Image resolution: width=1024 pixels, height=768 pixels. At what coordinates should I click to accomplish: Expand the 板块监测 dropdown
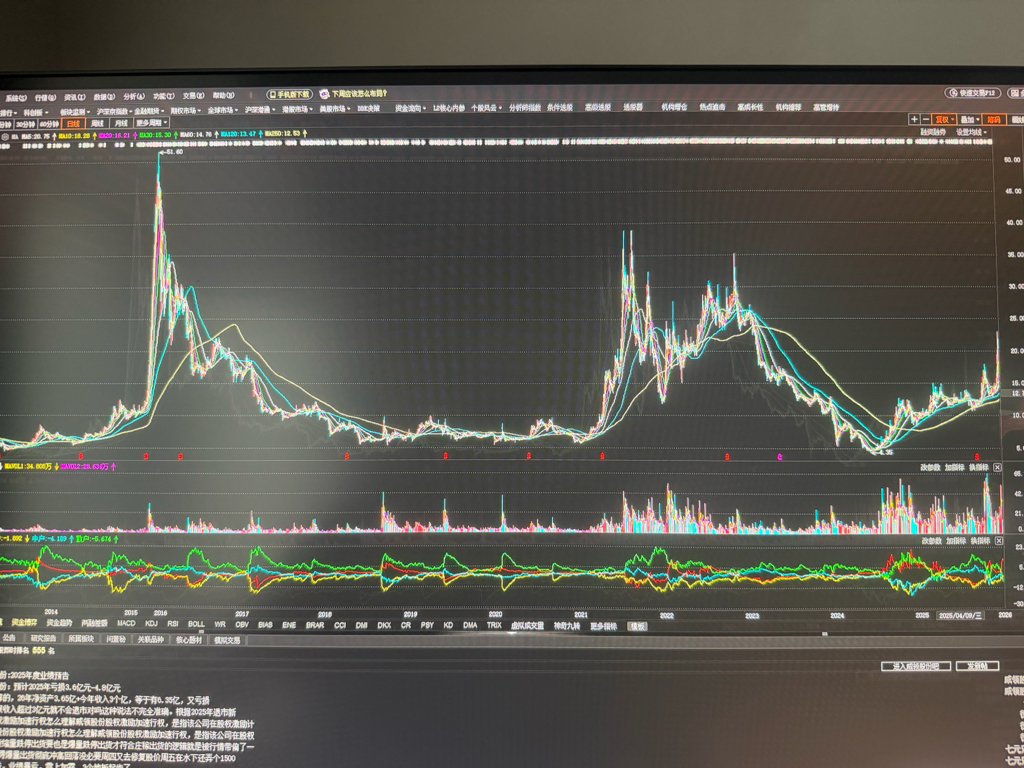[75, 112]
